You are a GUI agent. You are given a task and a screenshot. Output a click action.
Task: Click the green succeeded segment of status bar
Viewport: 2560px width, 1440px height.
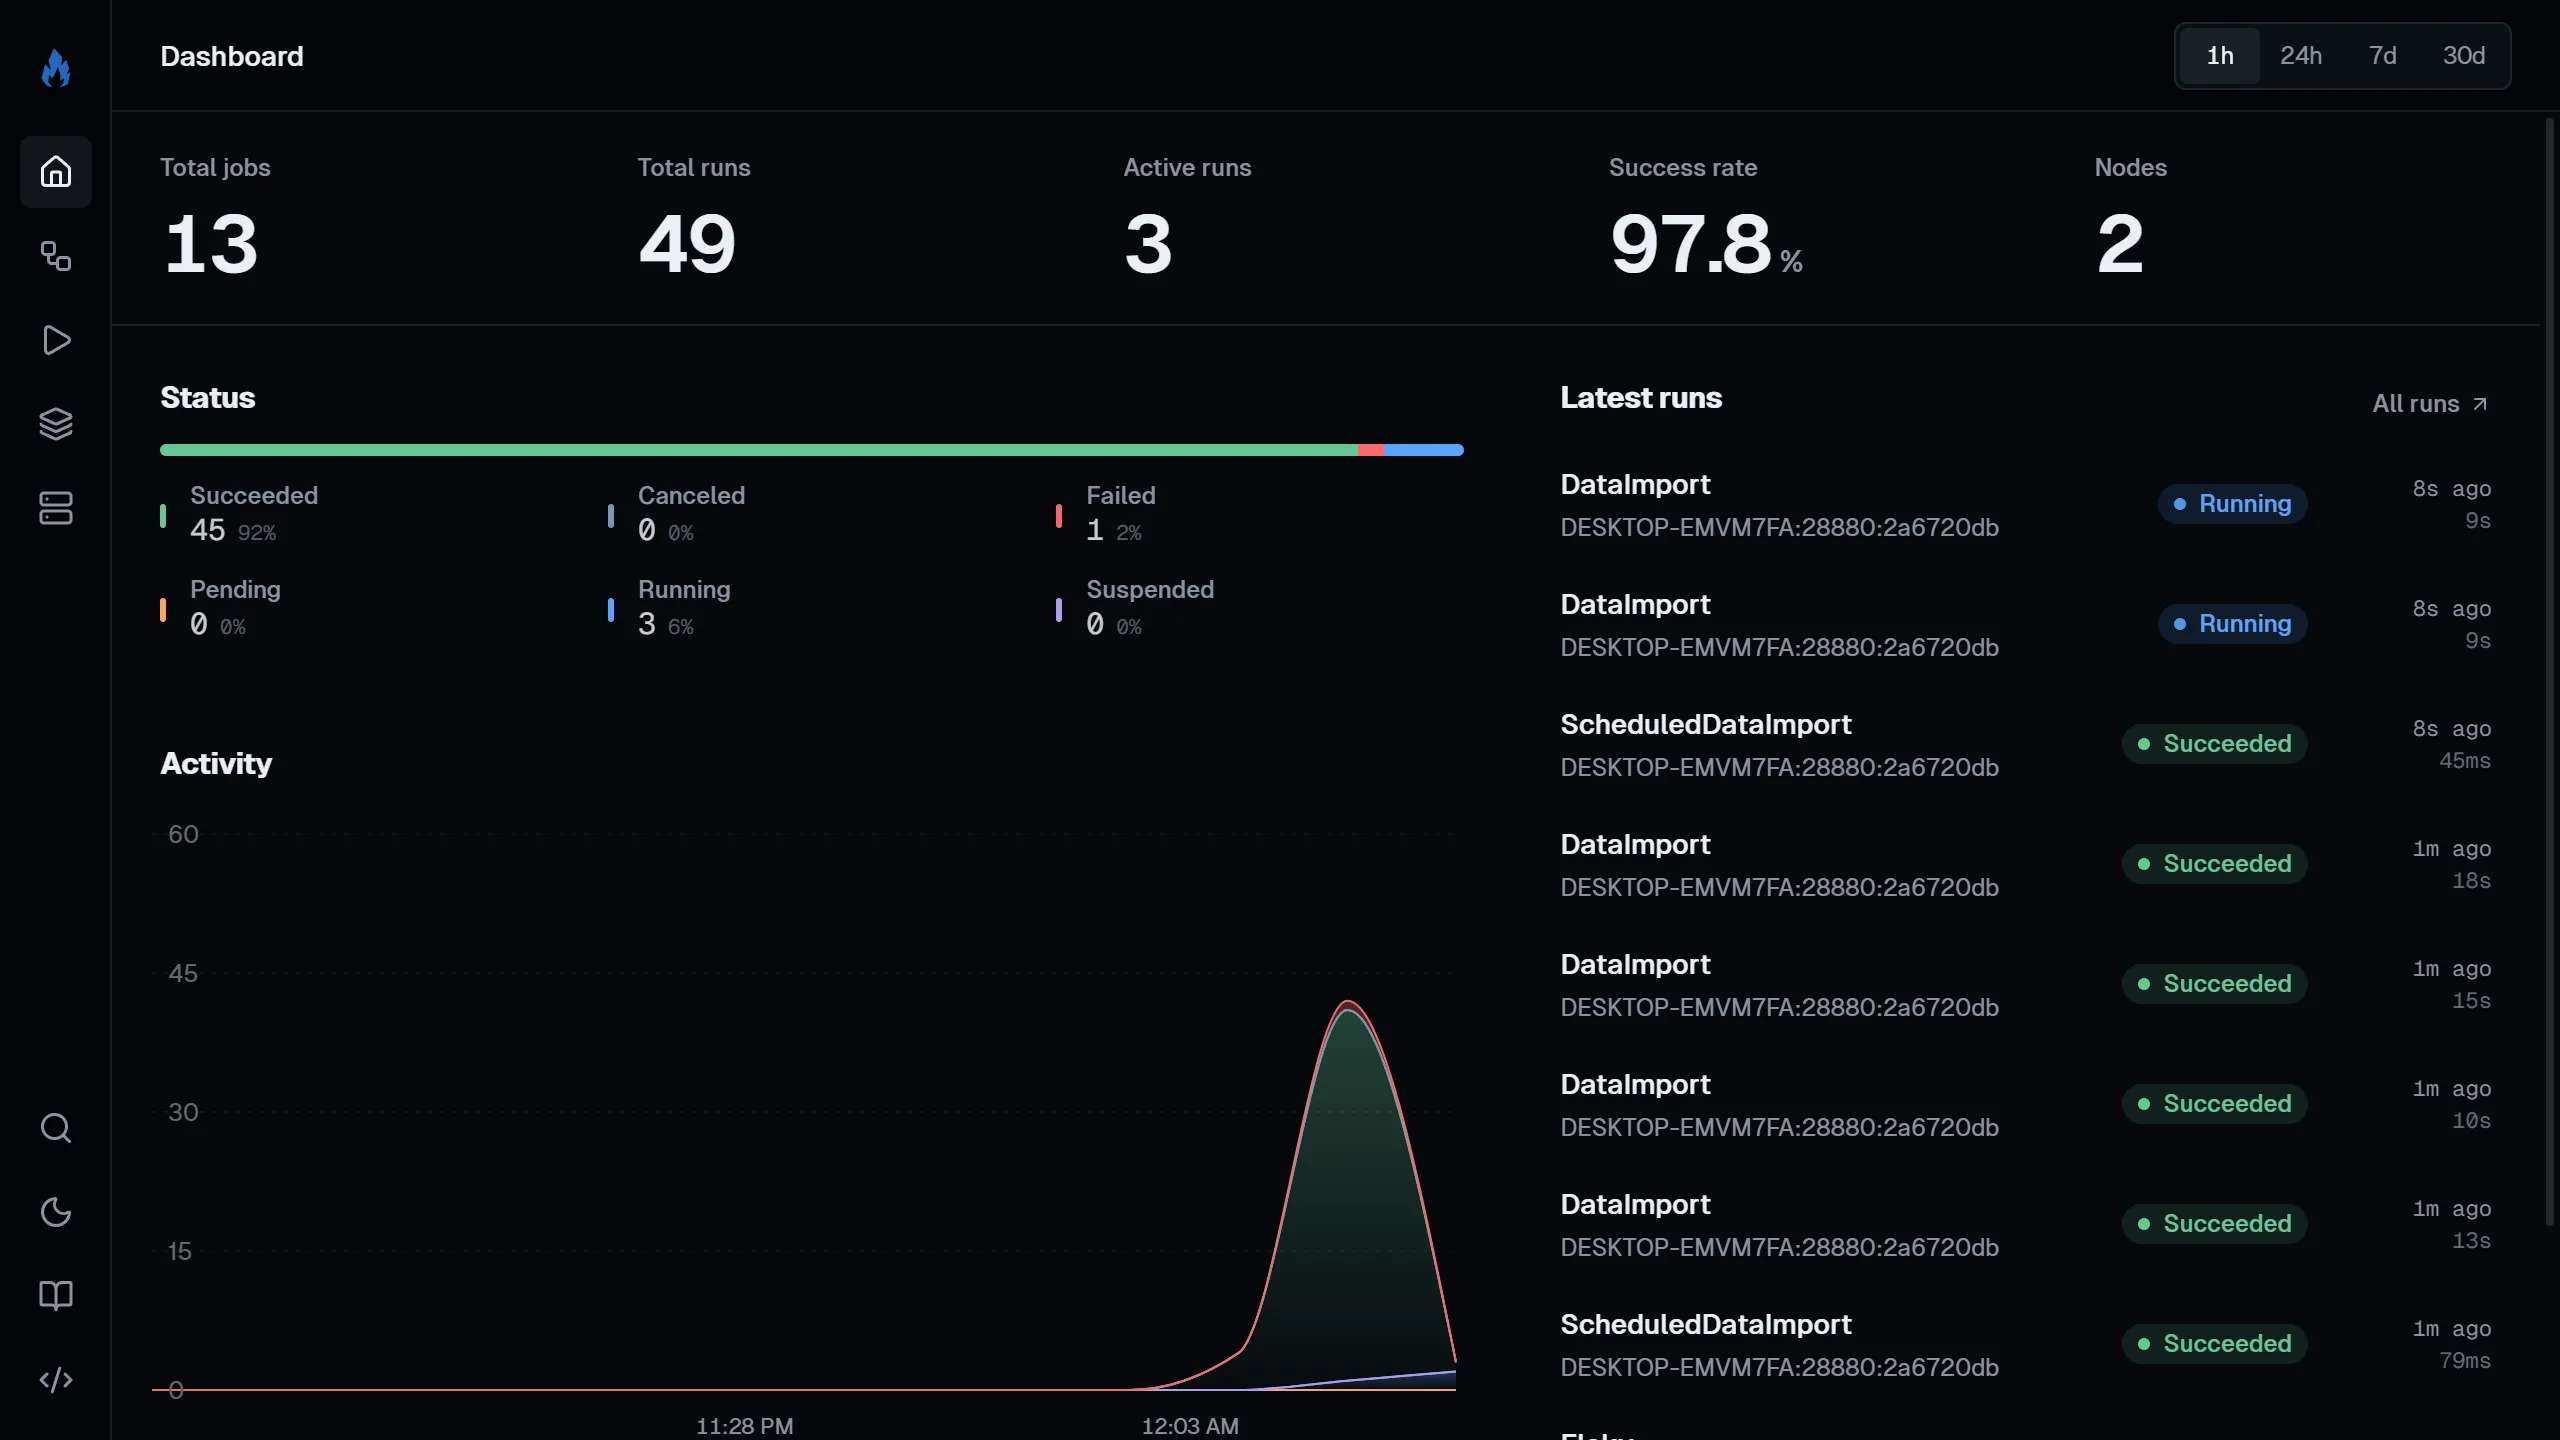click(759, 450)
